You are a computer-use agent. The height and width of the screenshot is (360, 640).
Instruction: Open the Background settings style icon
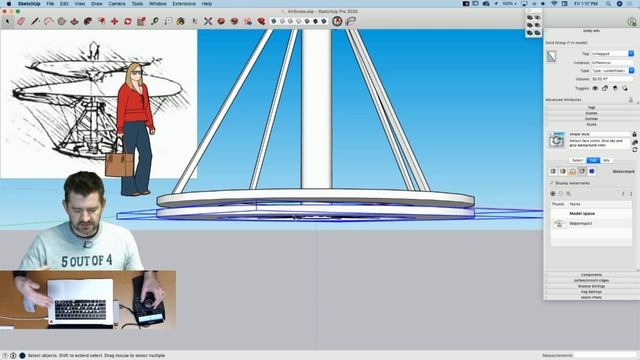coord(573,171)
